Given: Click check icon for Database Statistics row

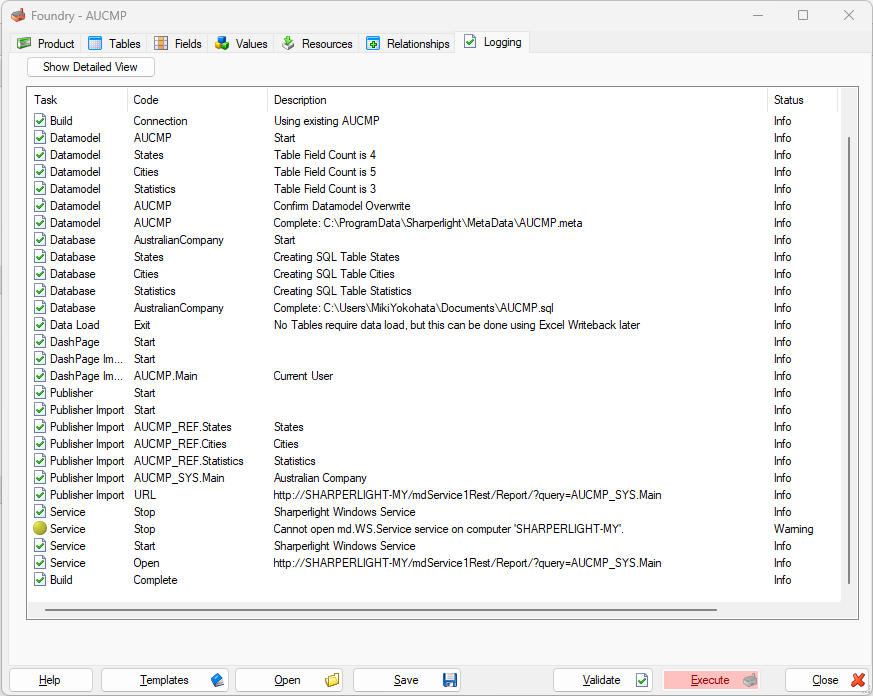Looking at the screenshot, I should click(40, 291).
